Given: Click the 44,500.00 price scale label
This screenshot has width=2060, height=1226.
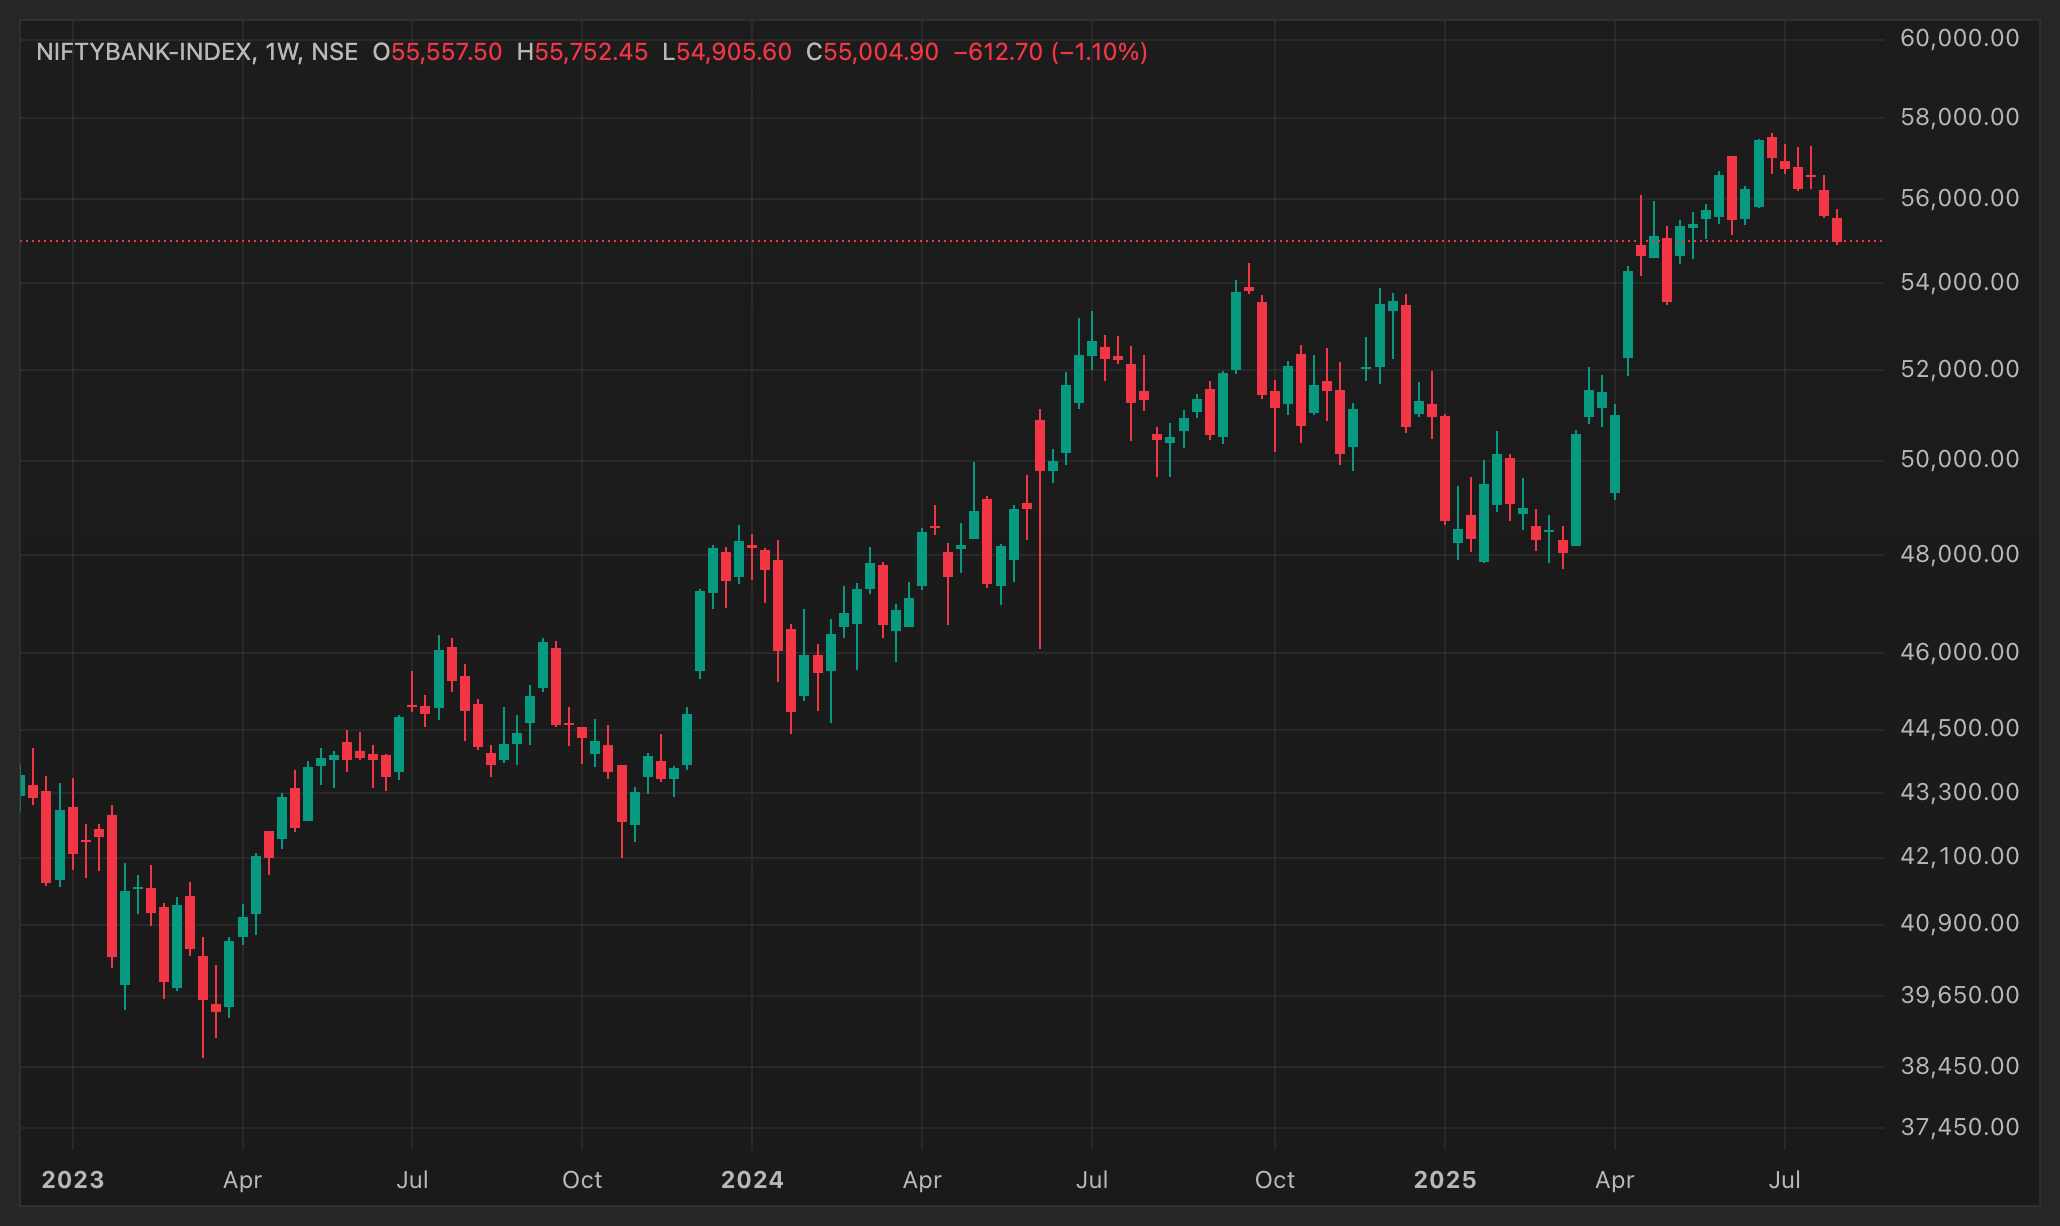Looking at the screenshot, I should click(x=1959, y=728).
